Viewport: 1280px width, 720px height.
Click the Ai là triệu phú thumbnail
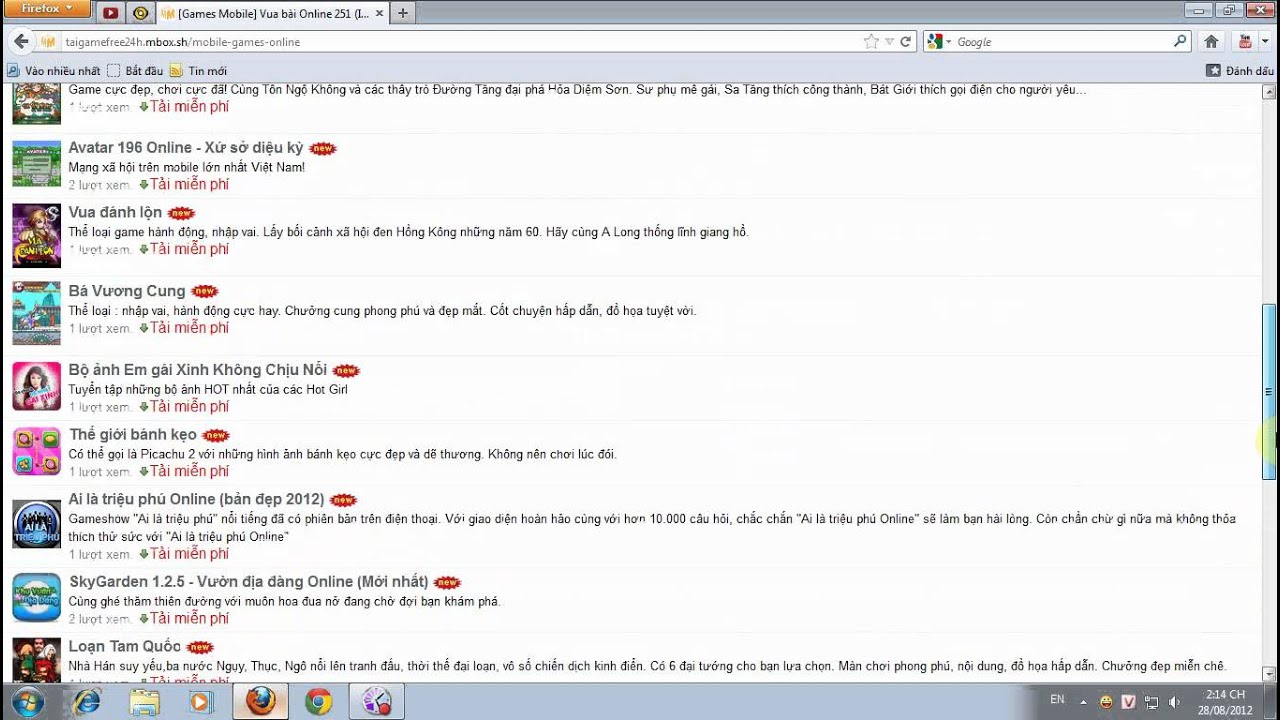click(36, 524)
